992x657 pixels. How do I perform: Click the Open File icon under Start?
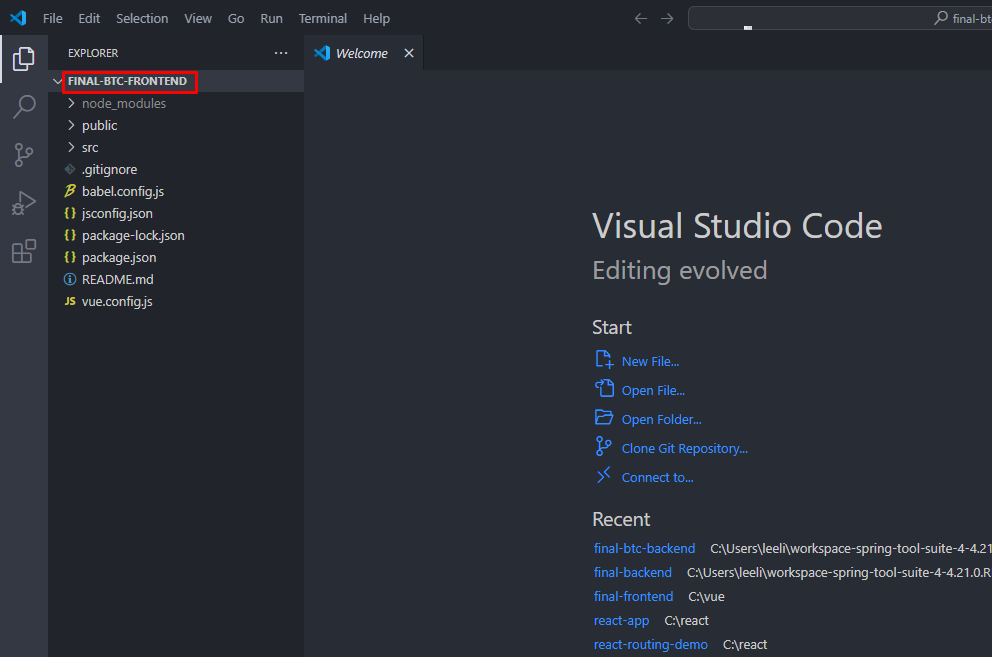point(604,388)
